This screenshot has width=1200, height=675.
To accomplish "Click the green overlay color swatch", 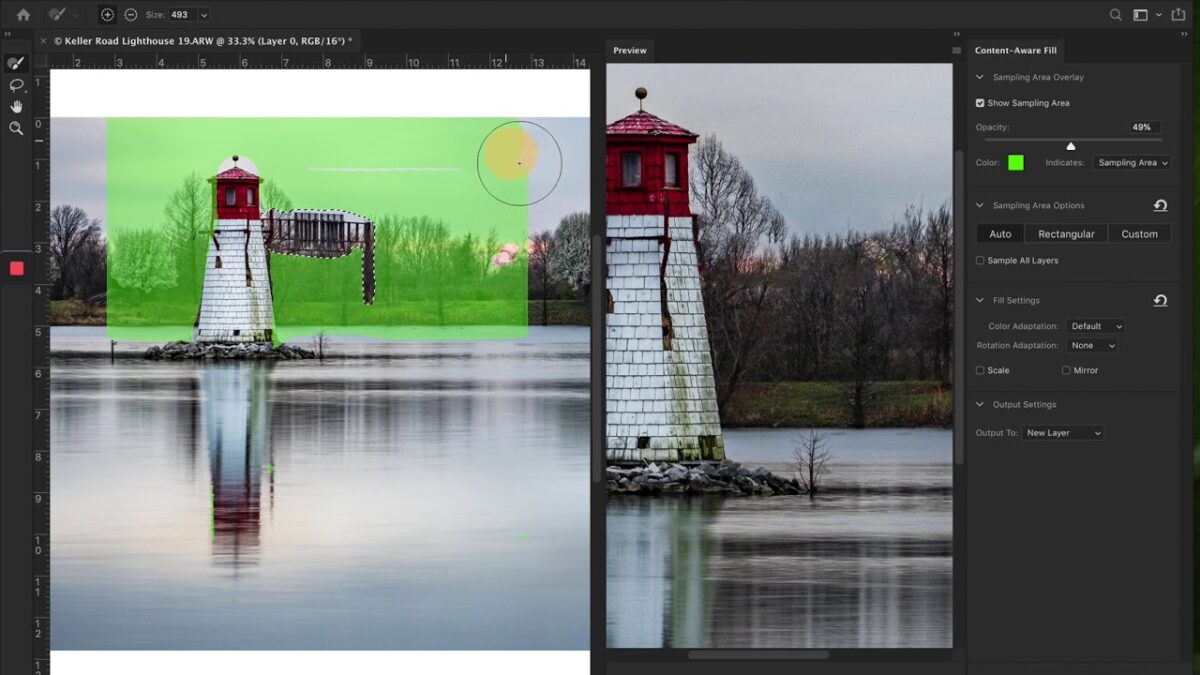I will [x=1016, y=163].
